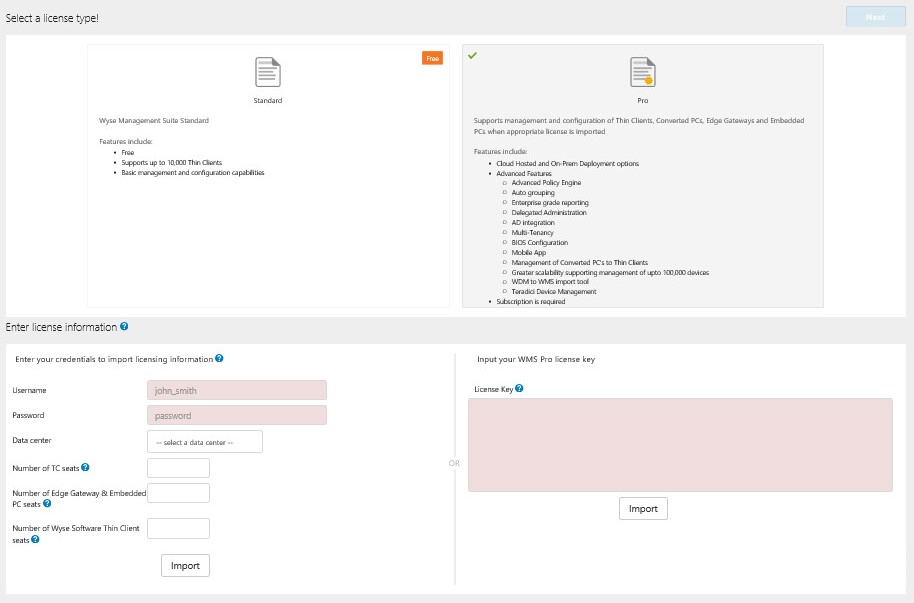Click 'Wyse Management Suite Standard' text
Image resolution: width=914 pixels, height=603 pixels.
pyautogui.click(x=154, y=121)
